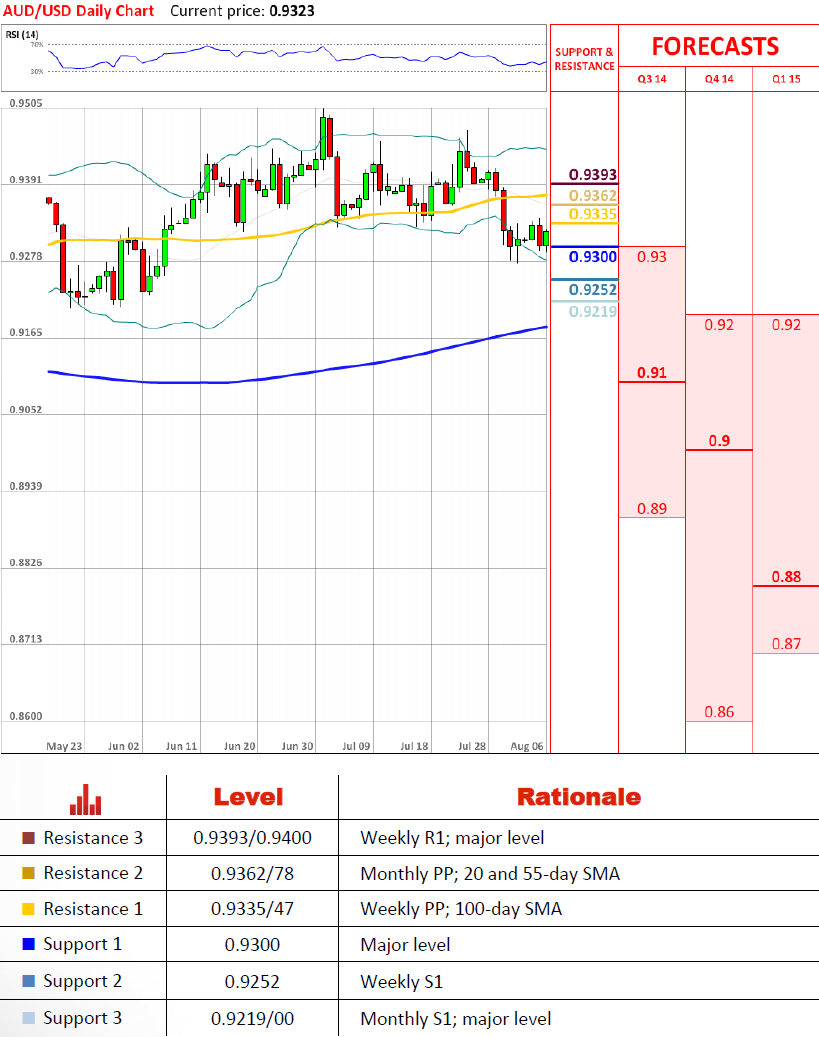
Task: Click the 'SUPPORT & RESISTANCE' column header
Action: [584, 59]
